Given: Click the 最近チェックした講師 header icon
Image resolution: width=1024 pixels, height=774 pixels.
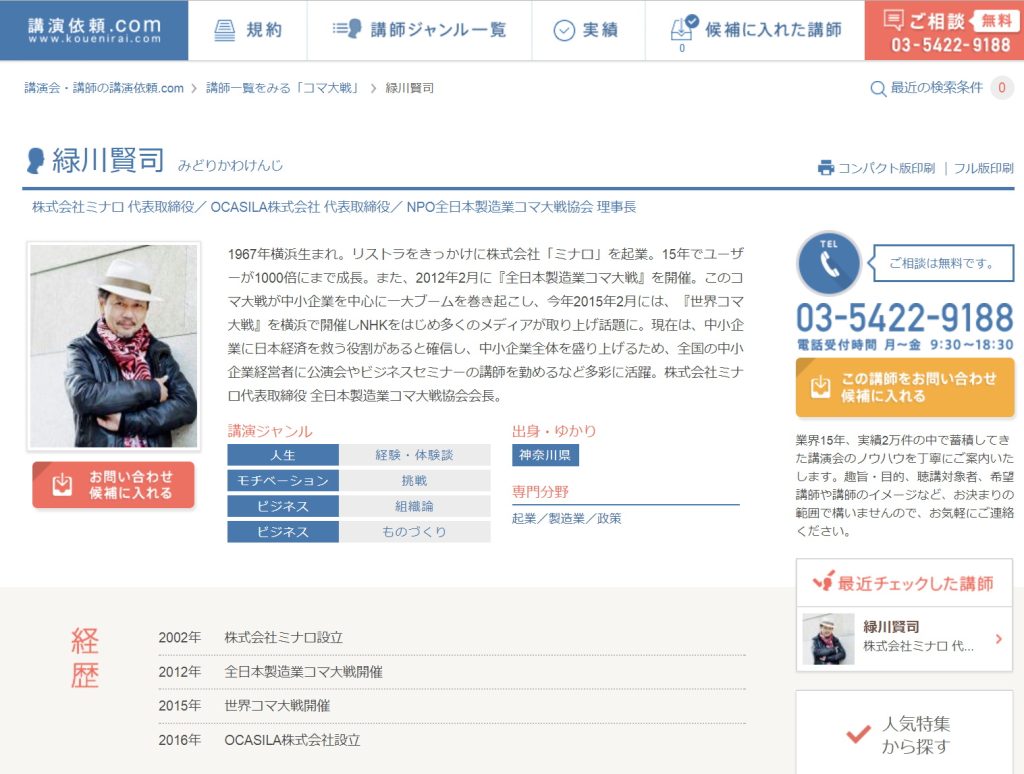Looking at the screenshot, I should [824, 581].
